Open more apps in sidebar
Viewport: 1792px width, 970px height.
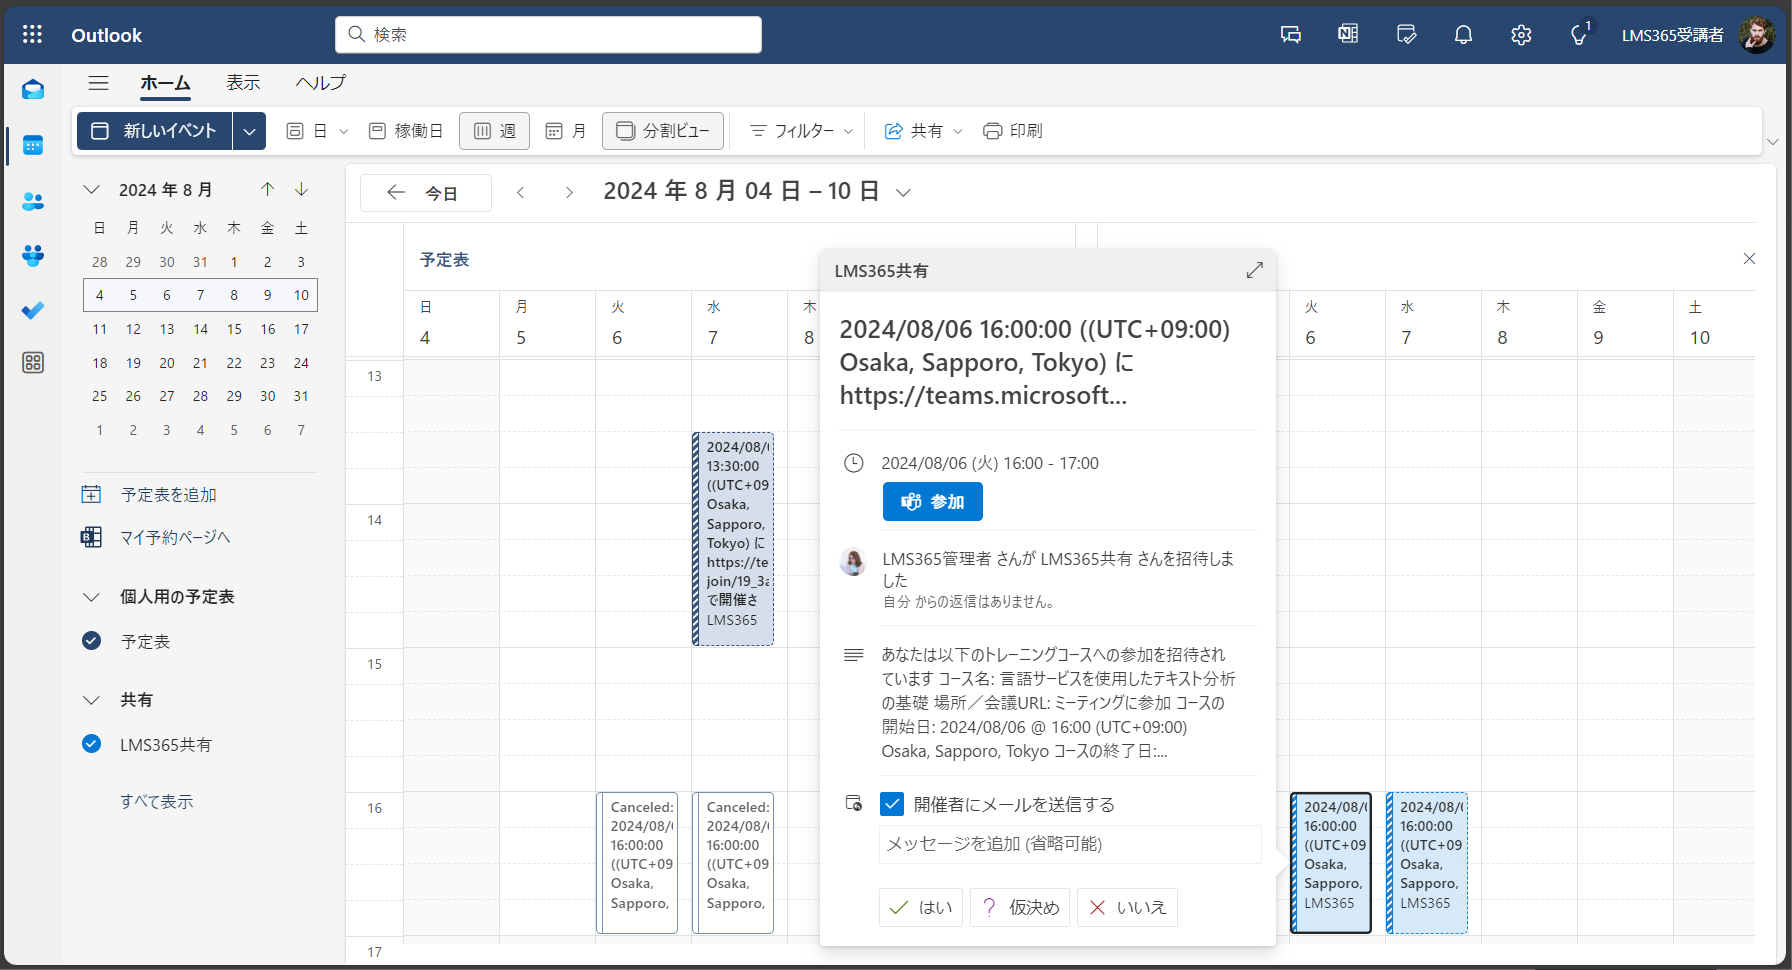coord(33,363)
